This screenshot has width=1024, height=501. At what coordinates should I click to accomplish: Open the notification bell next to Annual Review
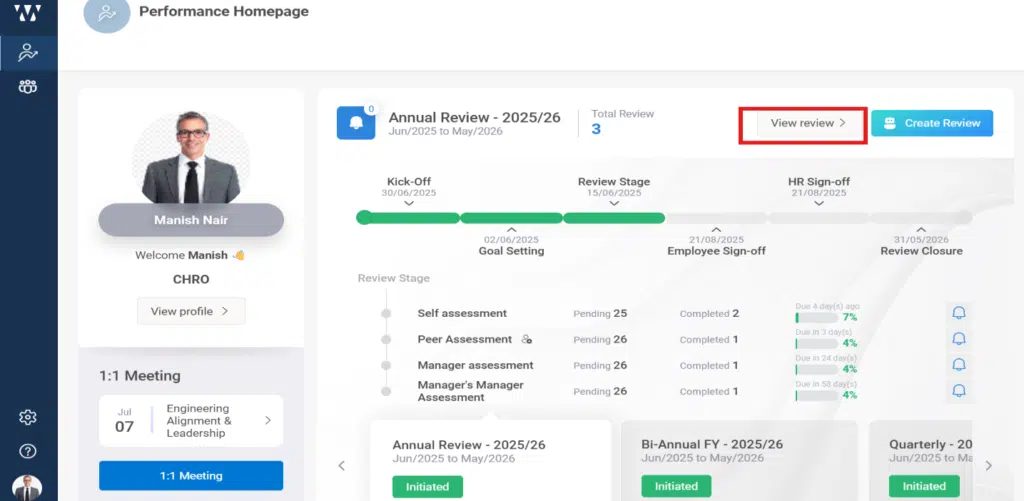[x=356, y=123]
